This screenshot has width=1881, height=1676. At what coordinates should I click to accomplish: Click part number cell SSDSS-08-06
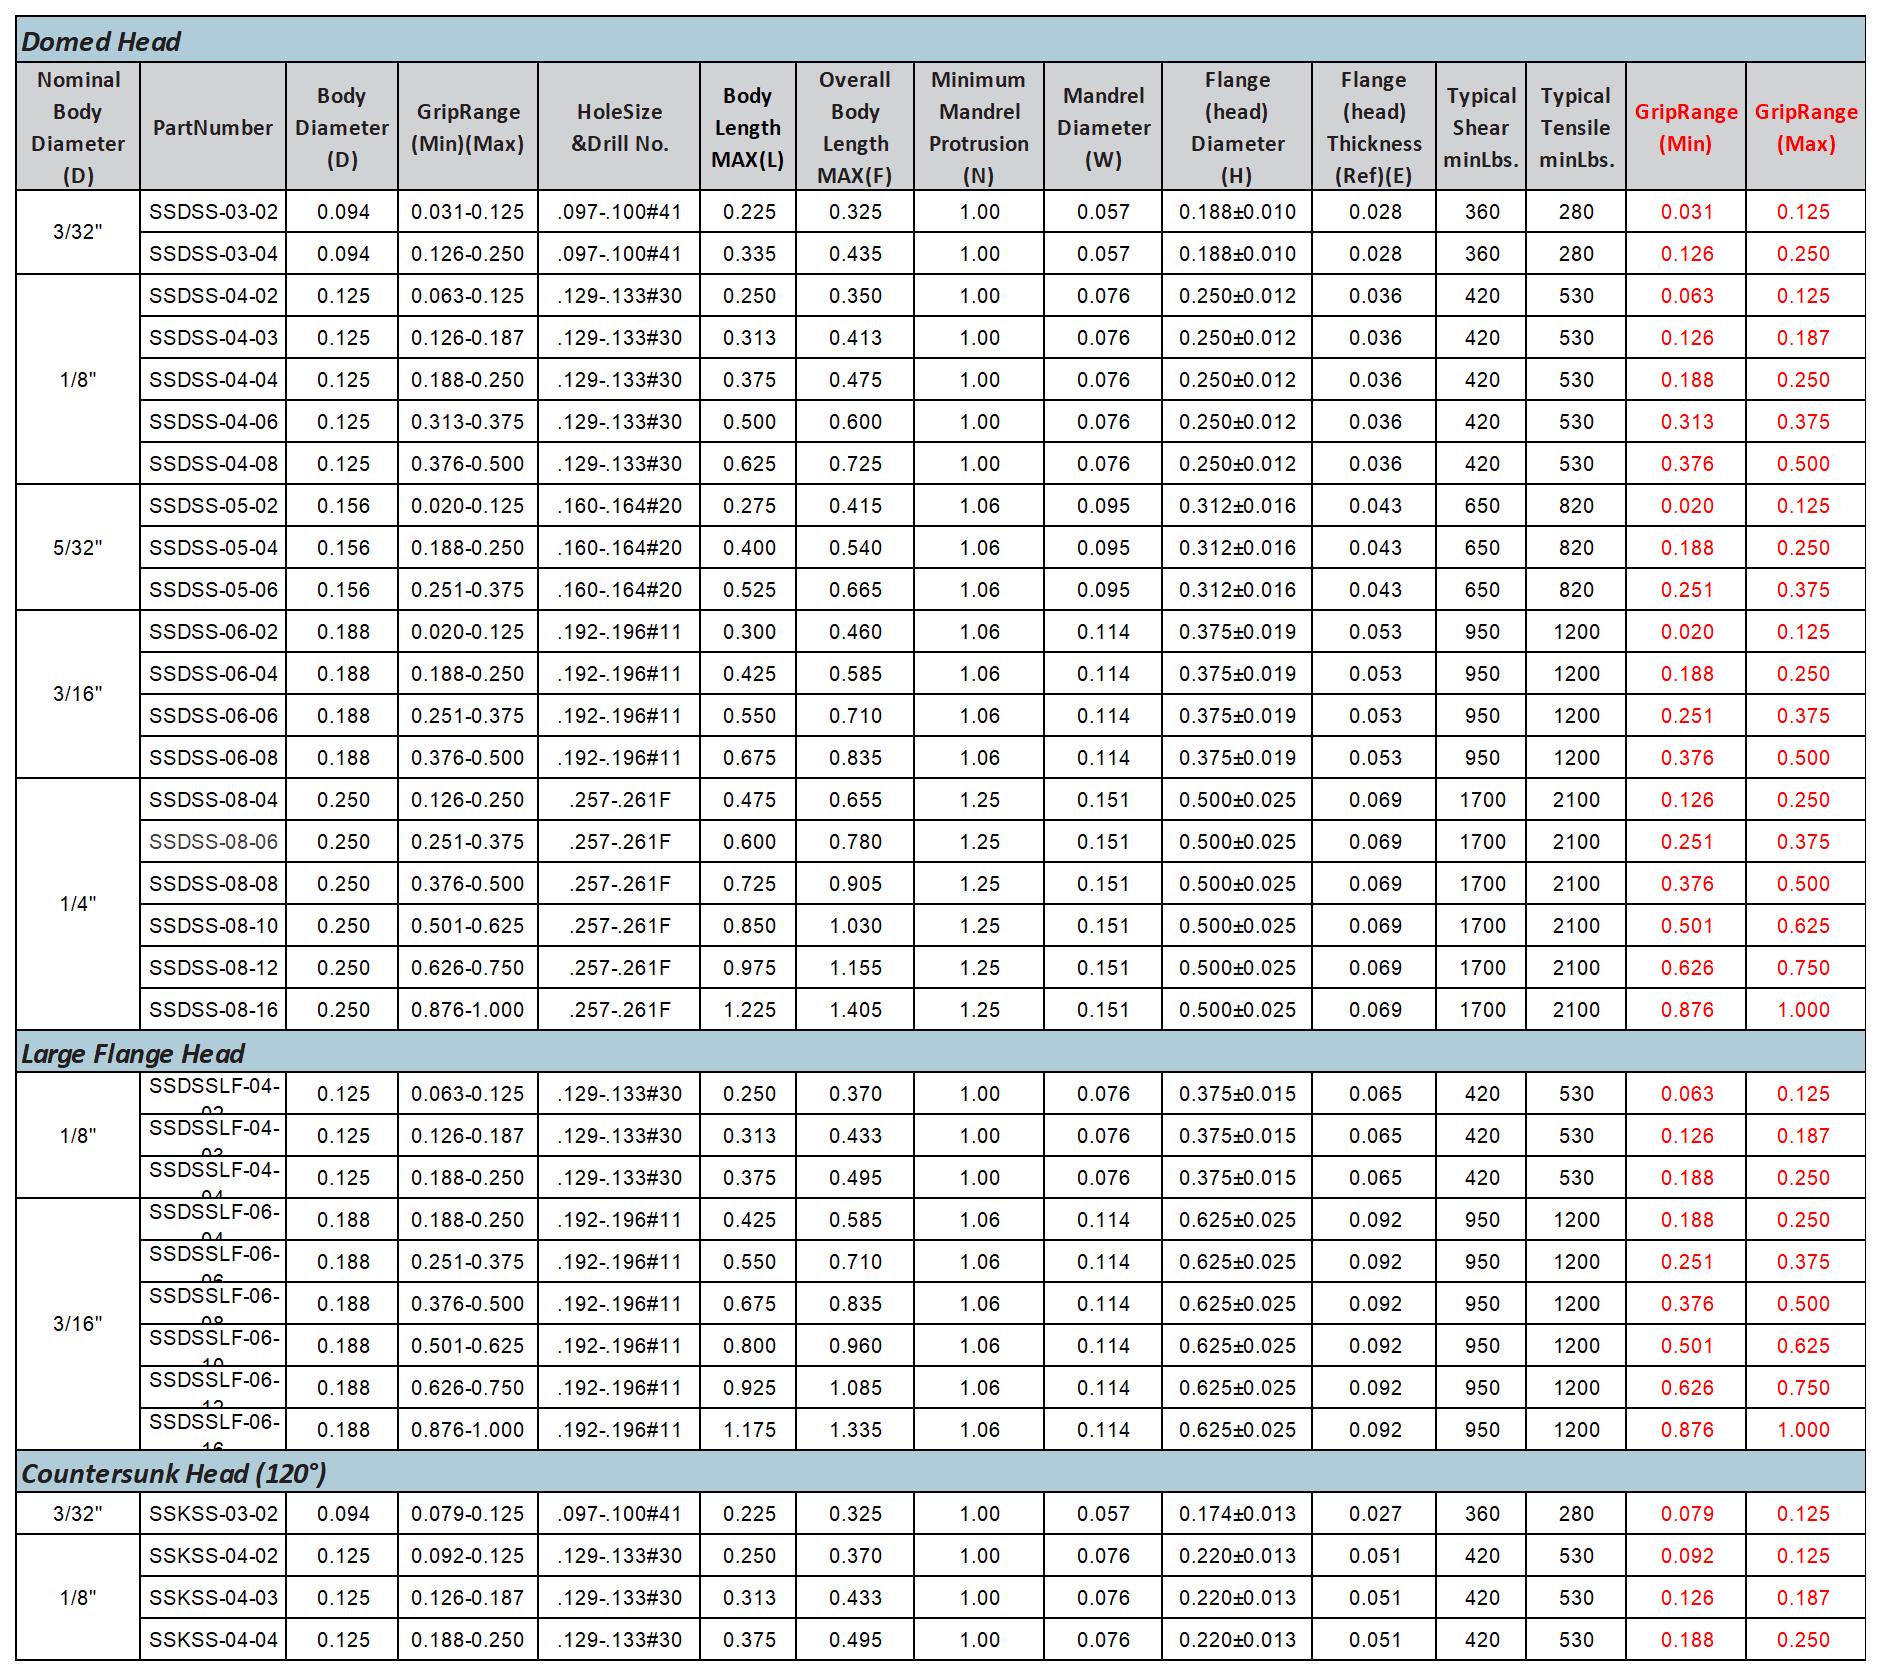click(x=213, y=842)
